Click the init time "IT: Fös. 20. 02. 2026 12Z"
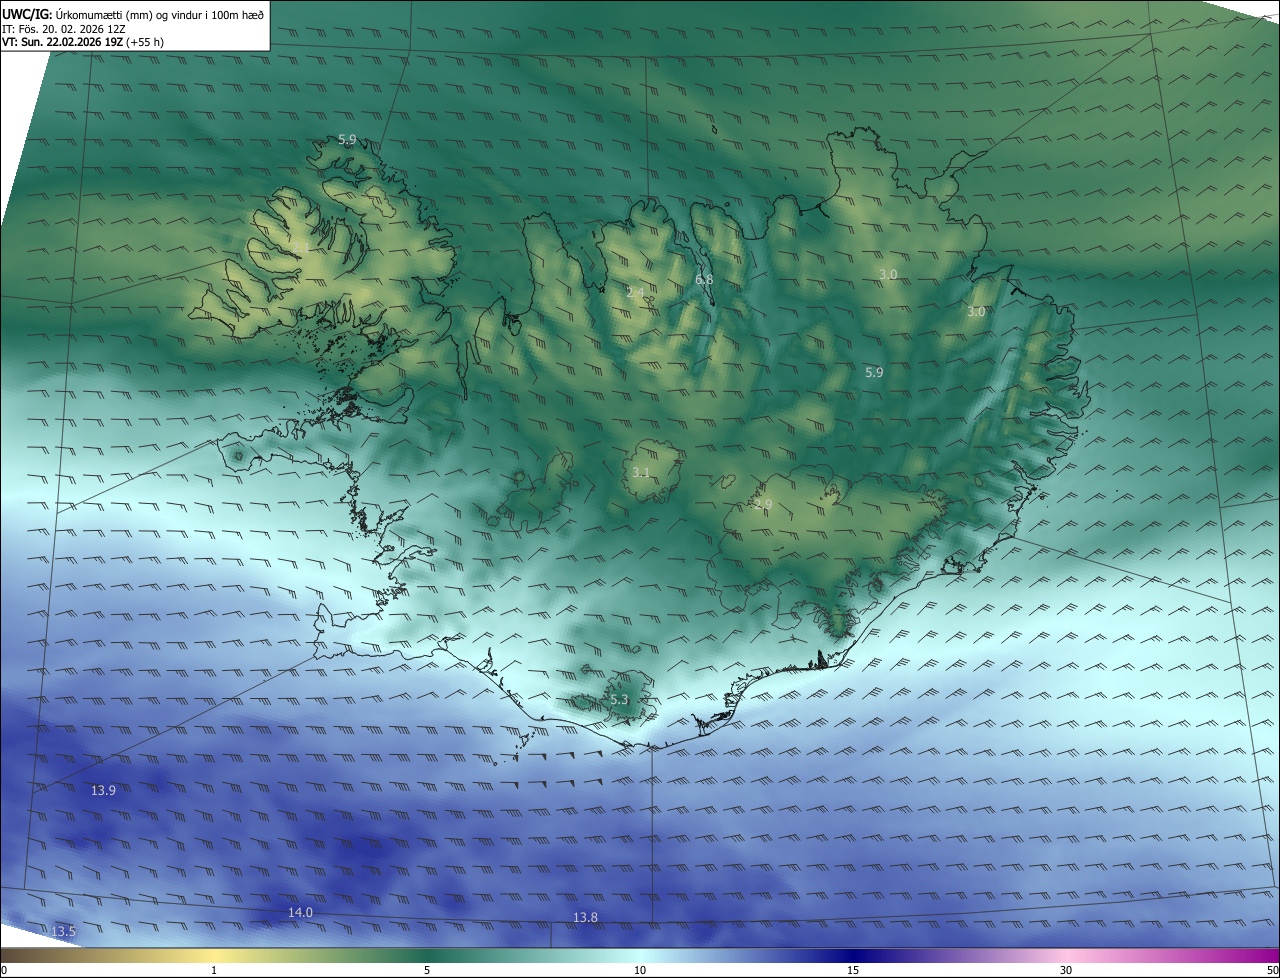This screenshot has height=978, width=1280. (64, 28)
